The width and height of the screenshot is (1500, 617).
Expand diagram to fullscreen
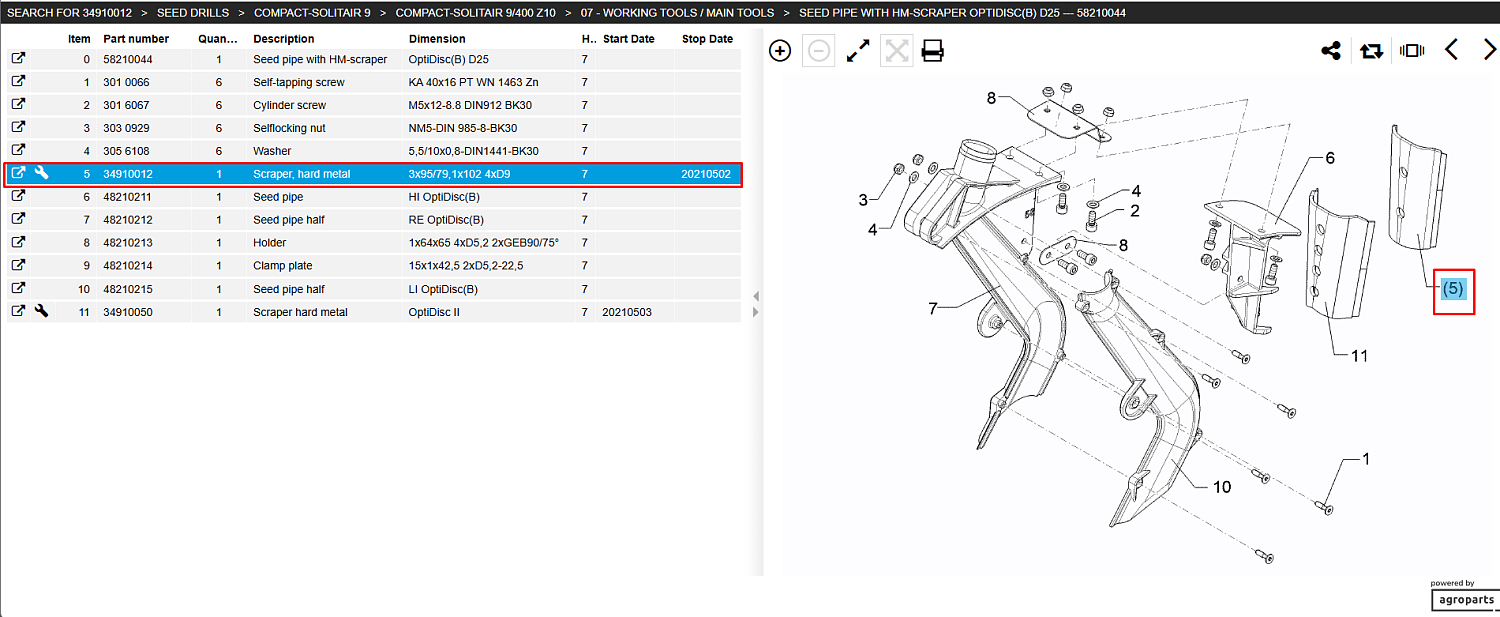857,51
